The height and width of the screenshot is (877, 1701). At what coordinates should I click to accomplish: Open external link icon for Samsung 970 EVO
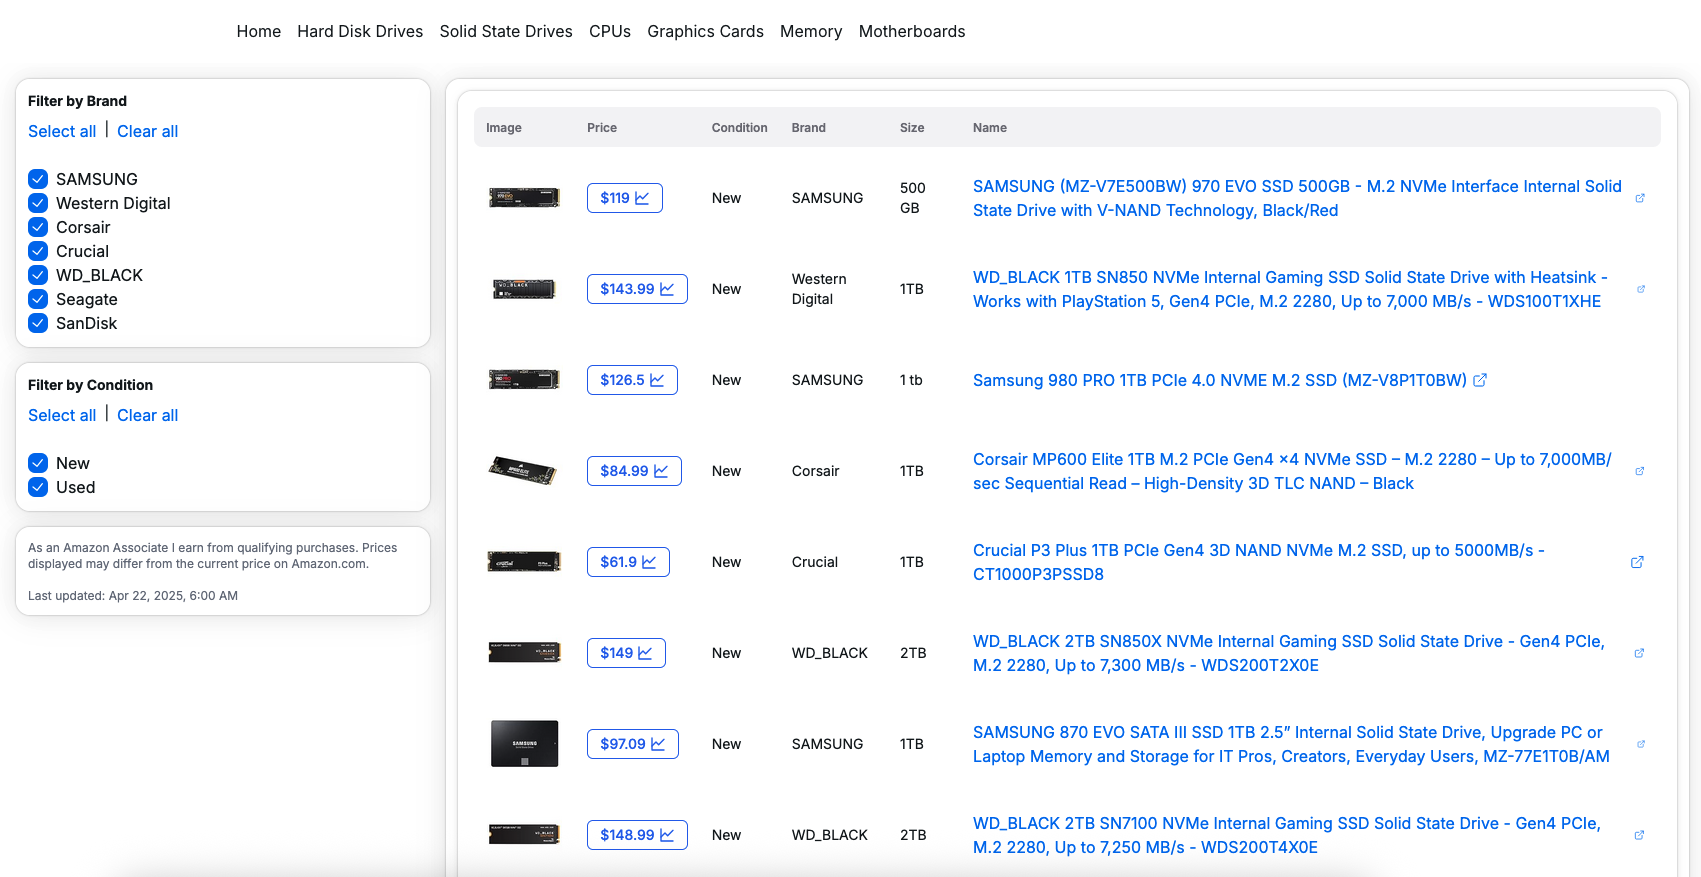1640,198
